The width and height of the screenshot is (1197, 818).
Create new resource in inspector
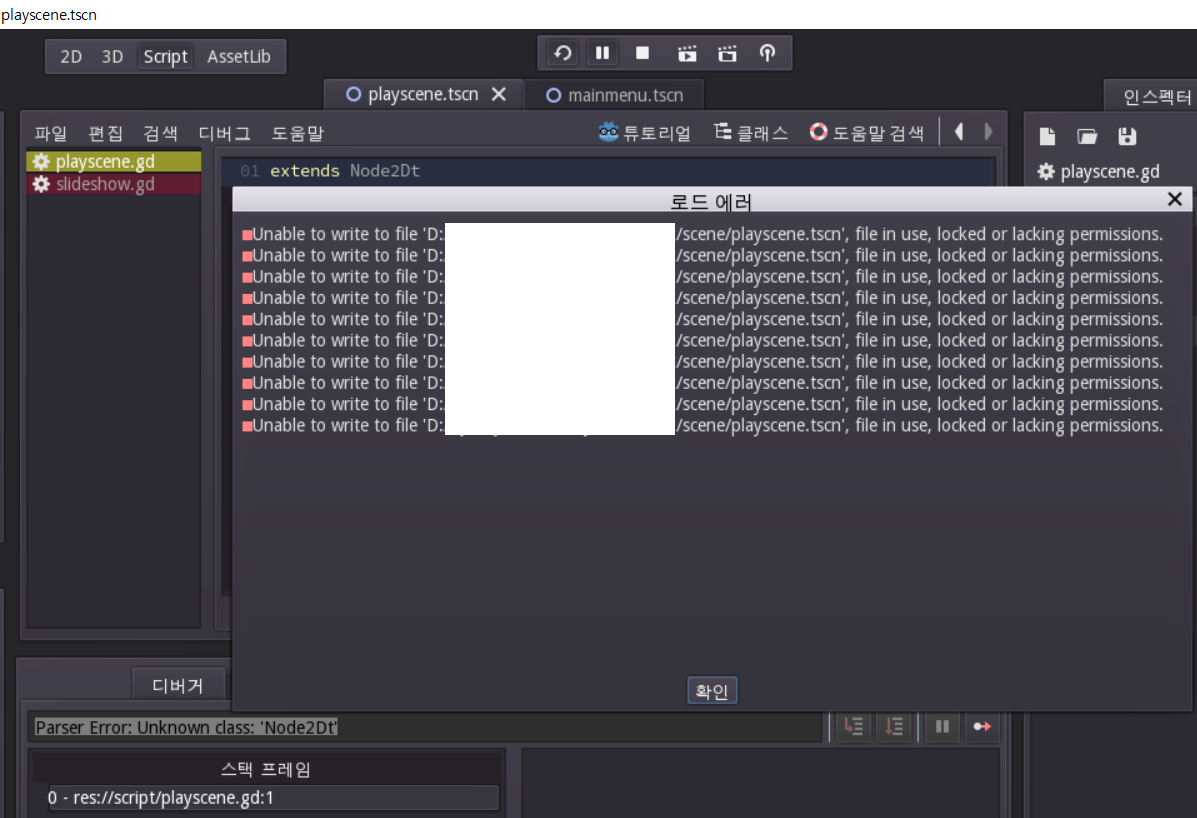[1047, 137]
